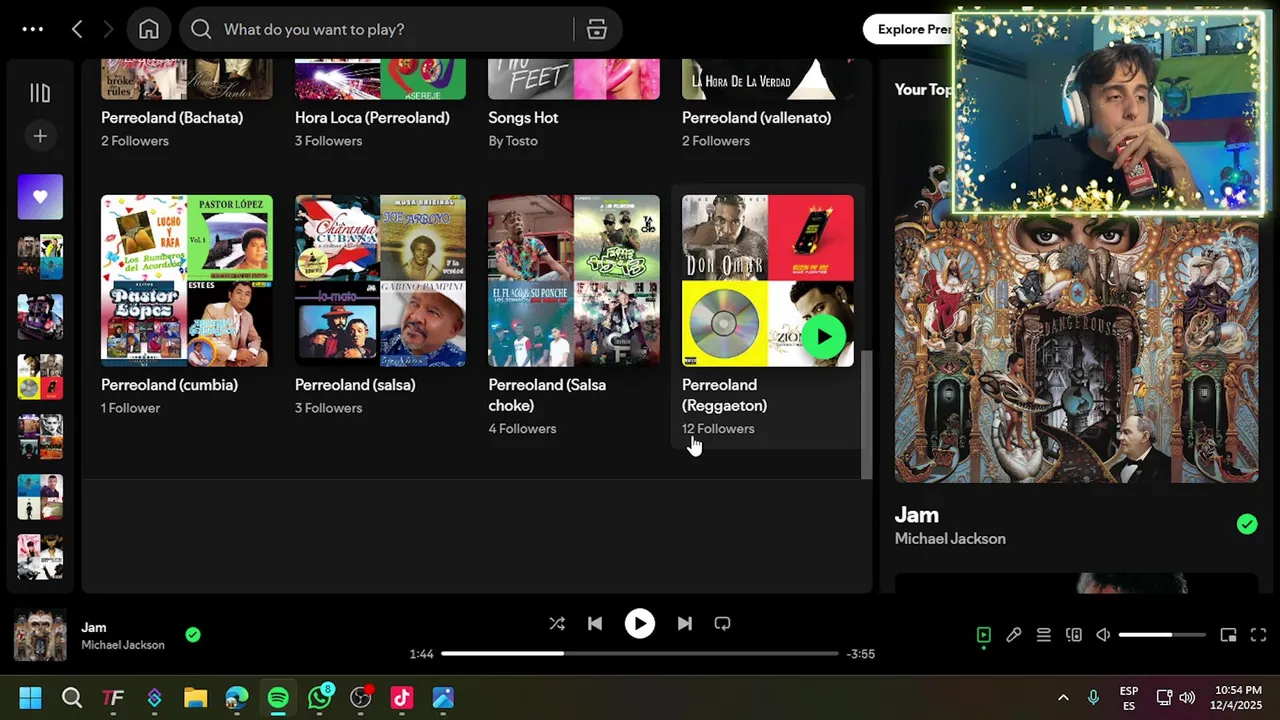The height and width of the screenshot is (720, 1280).
Task: Switch the ESP ES input language
Action: 1129,698
